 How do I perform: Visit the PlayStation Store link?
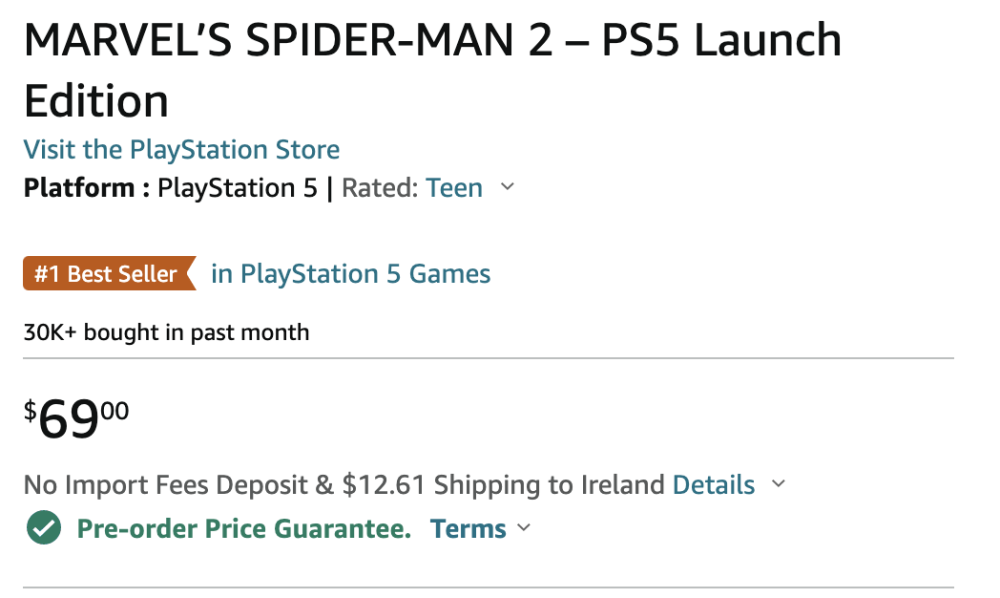click(x=181, y=150)
